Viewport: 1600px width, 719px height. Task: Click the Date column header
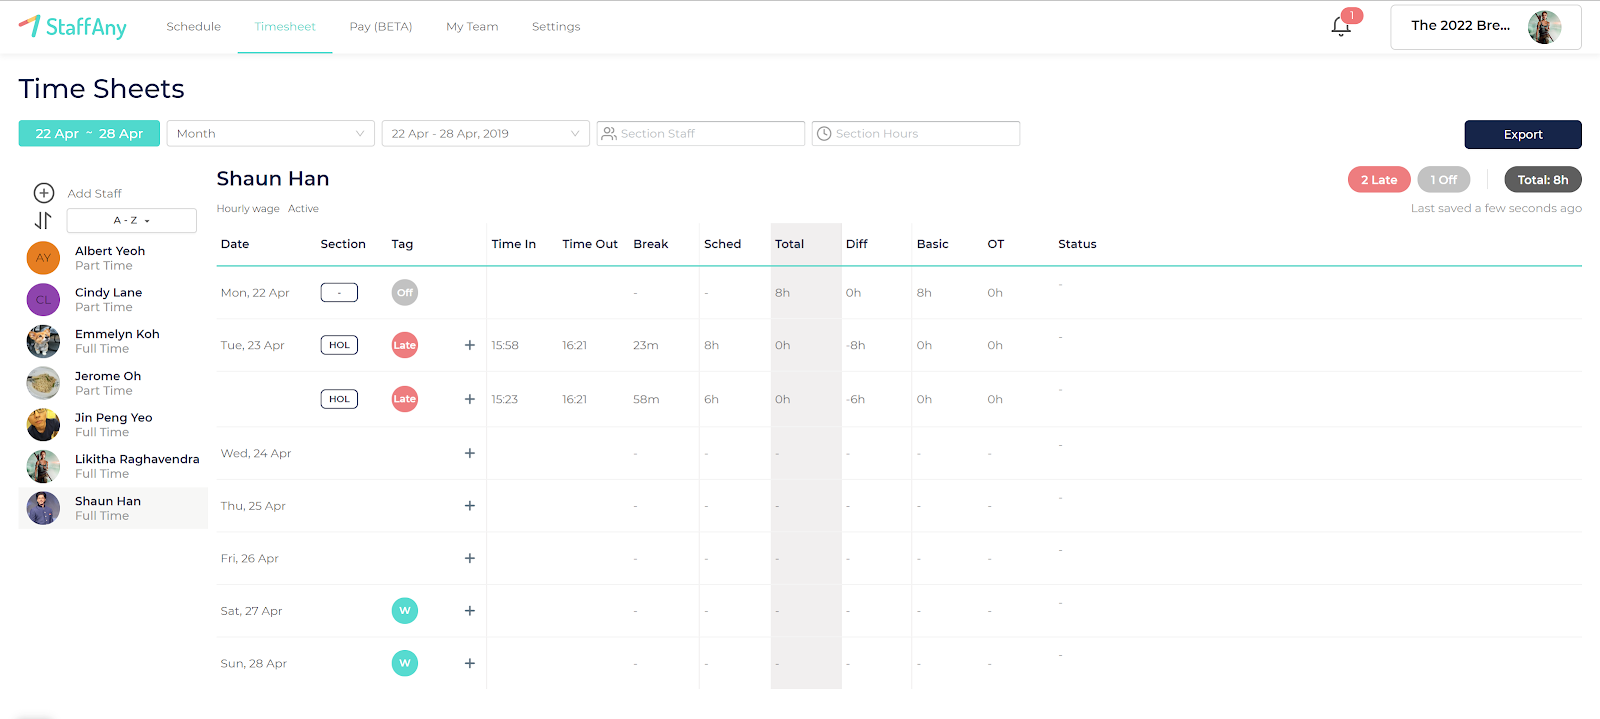[235, 244]
